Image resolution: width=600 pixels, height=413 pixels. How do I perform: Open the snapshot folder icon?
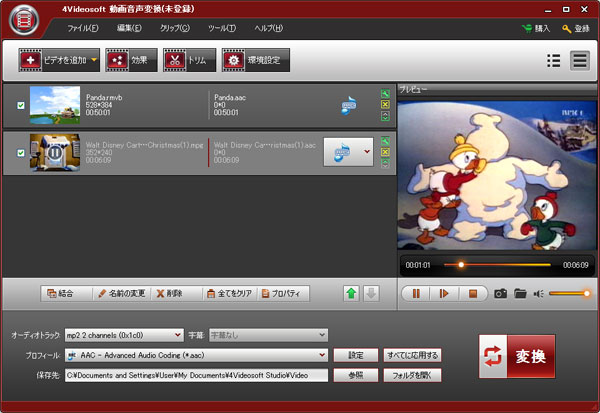click(520, 294)
